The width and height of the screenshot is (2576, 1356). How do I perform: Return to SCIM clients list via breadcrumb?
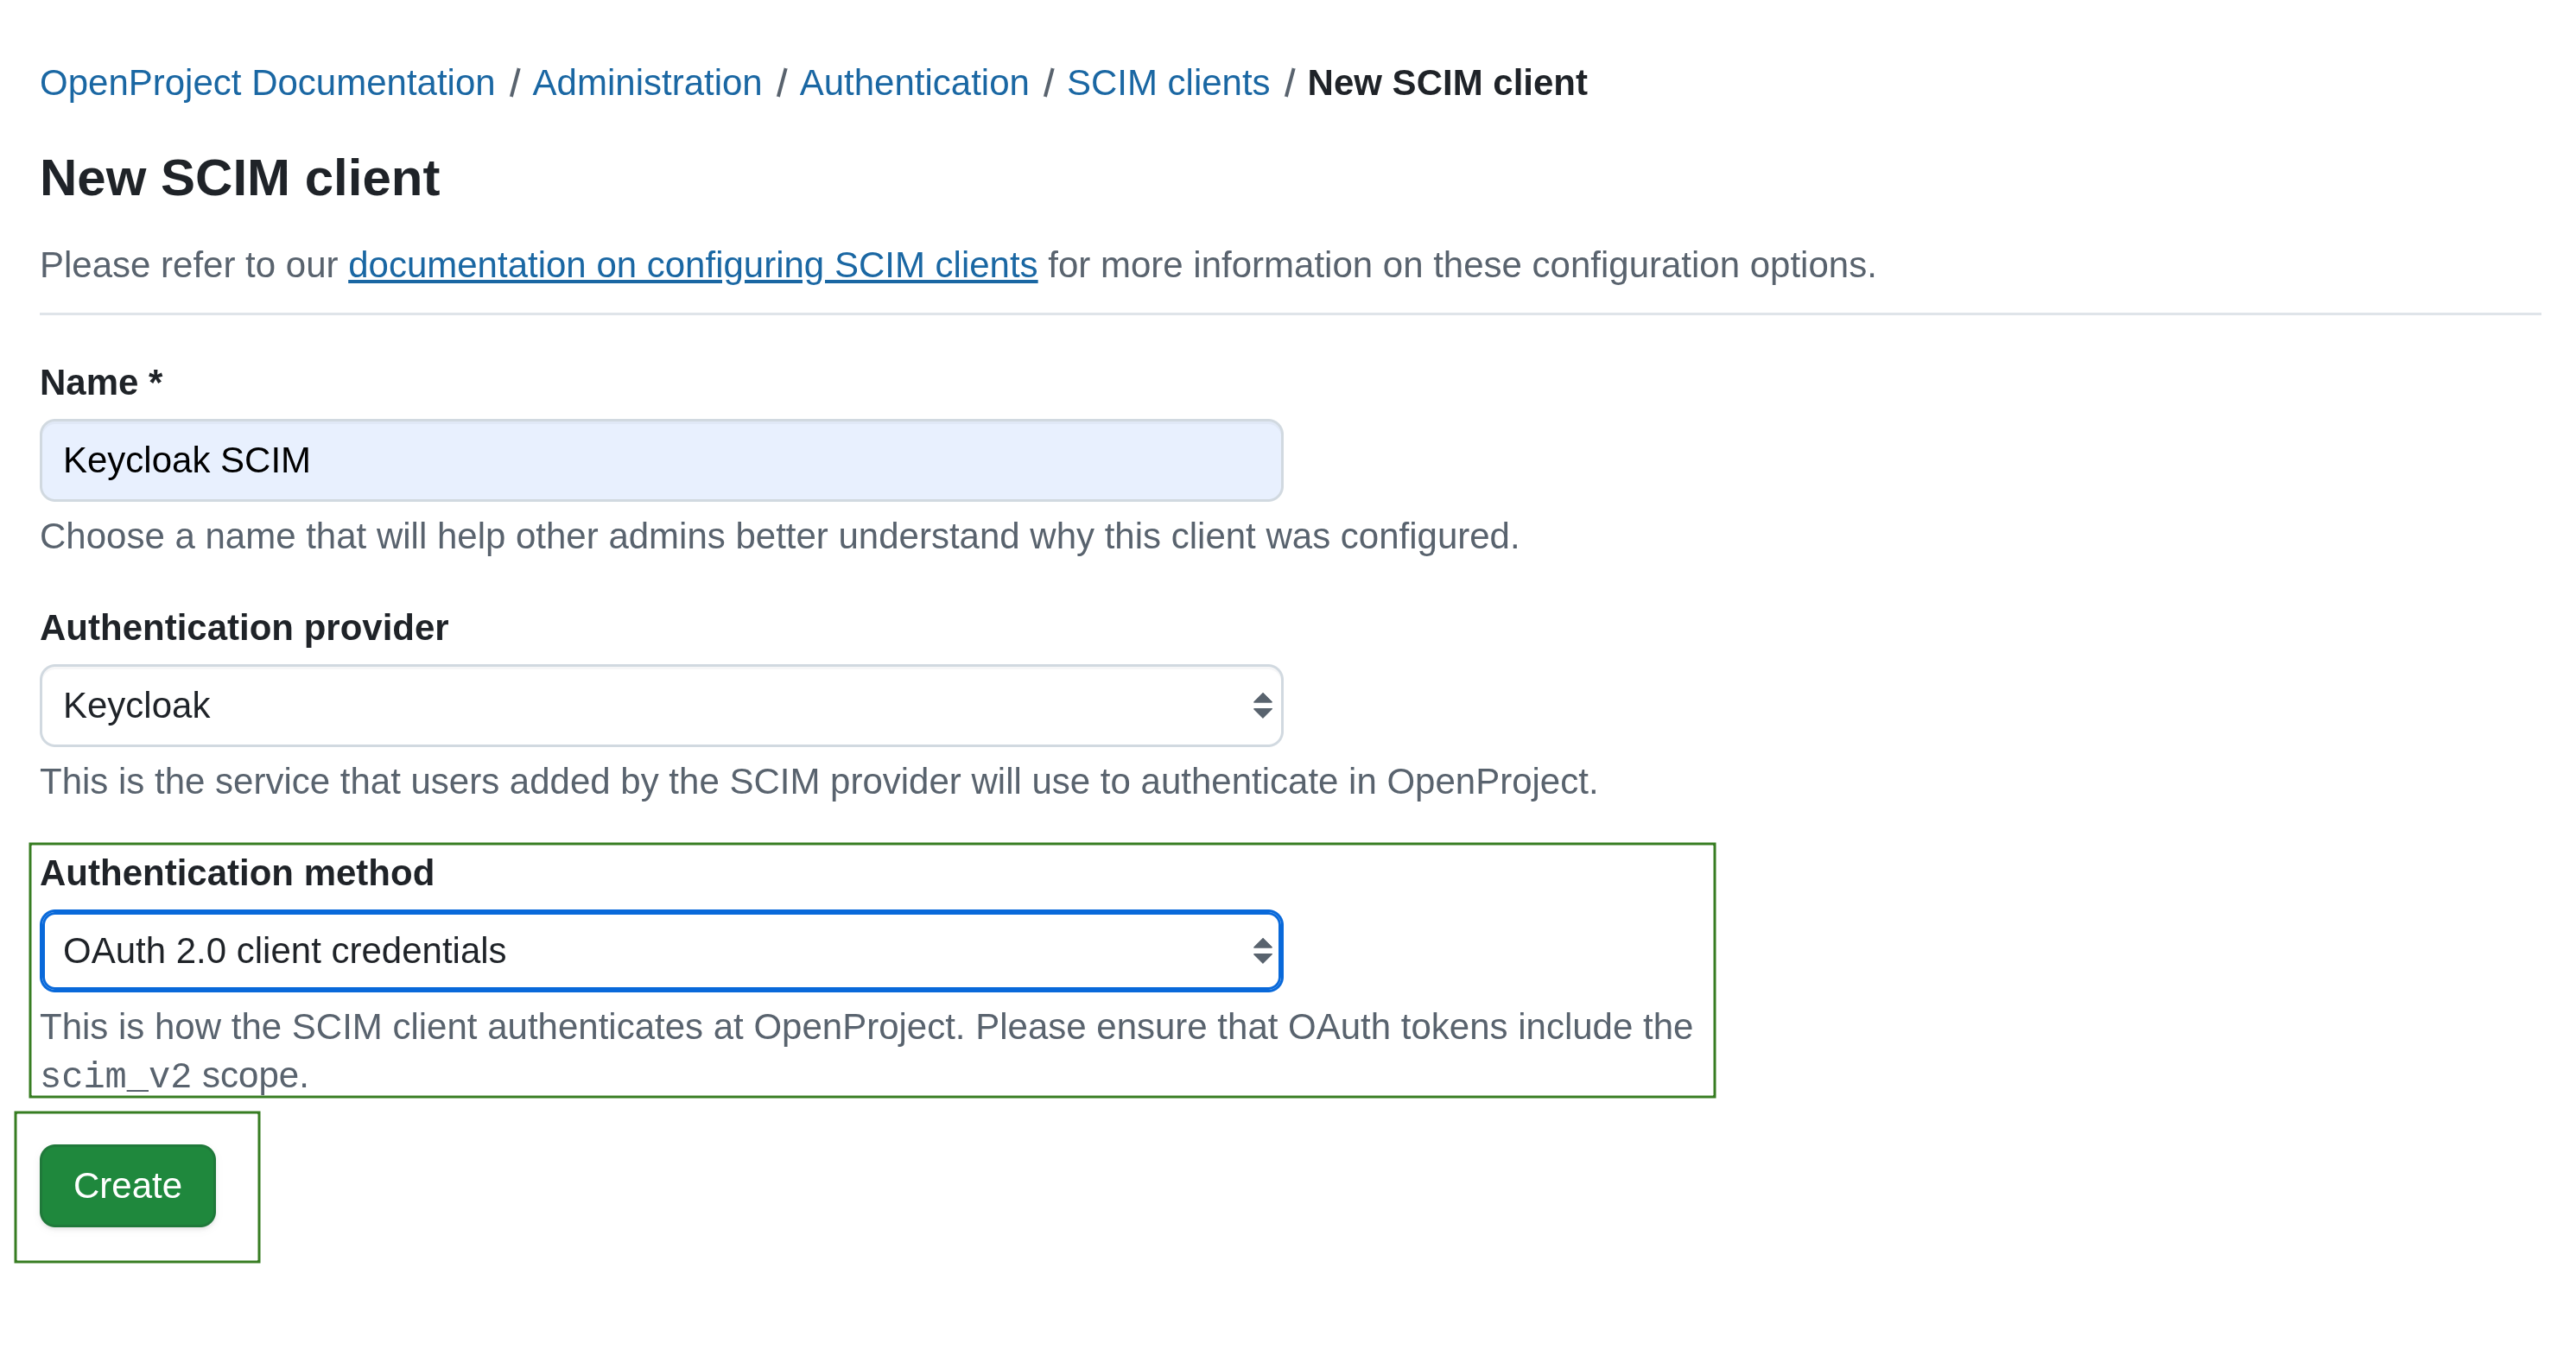(x=1167, y=82)
